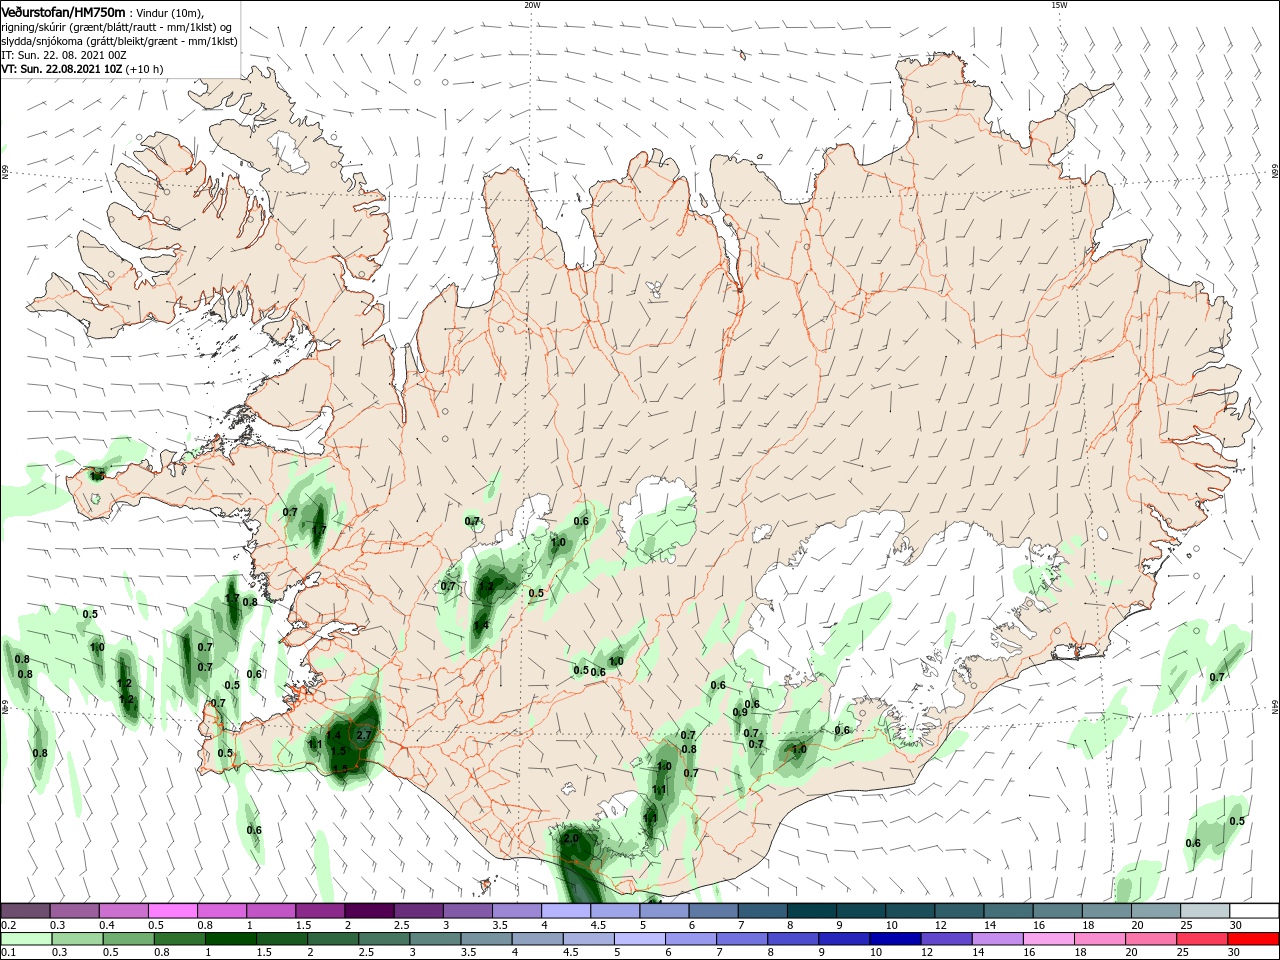
Task: Click the '0.2' label under the snow legend
Action: (8, 925)
